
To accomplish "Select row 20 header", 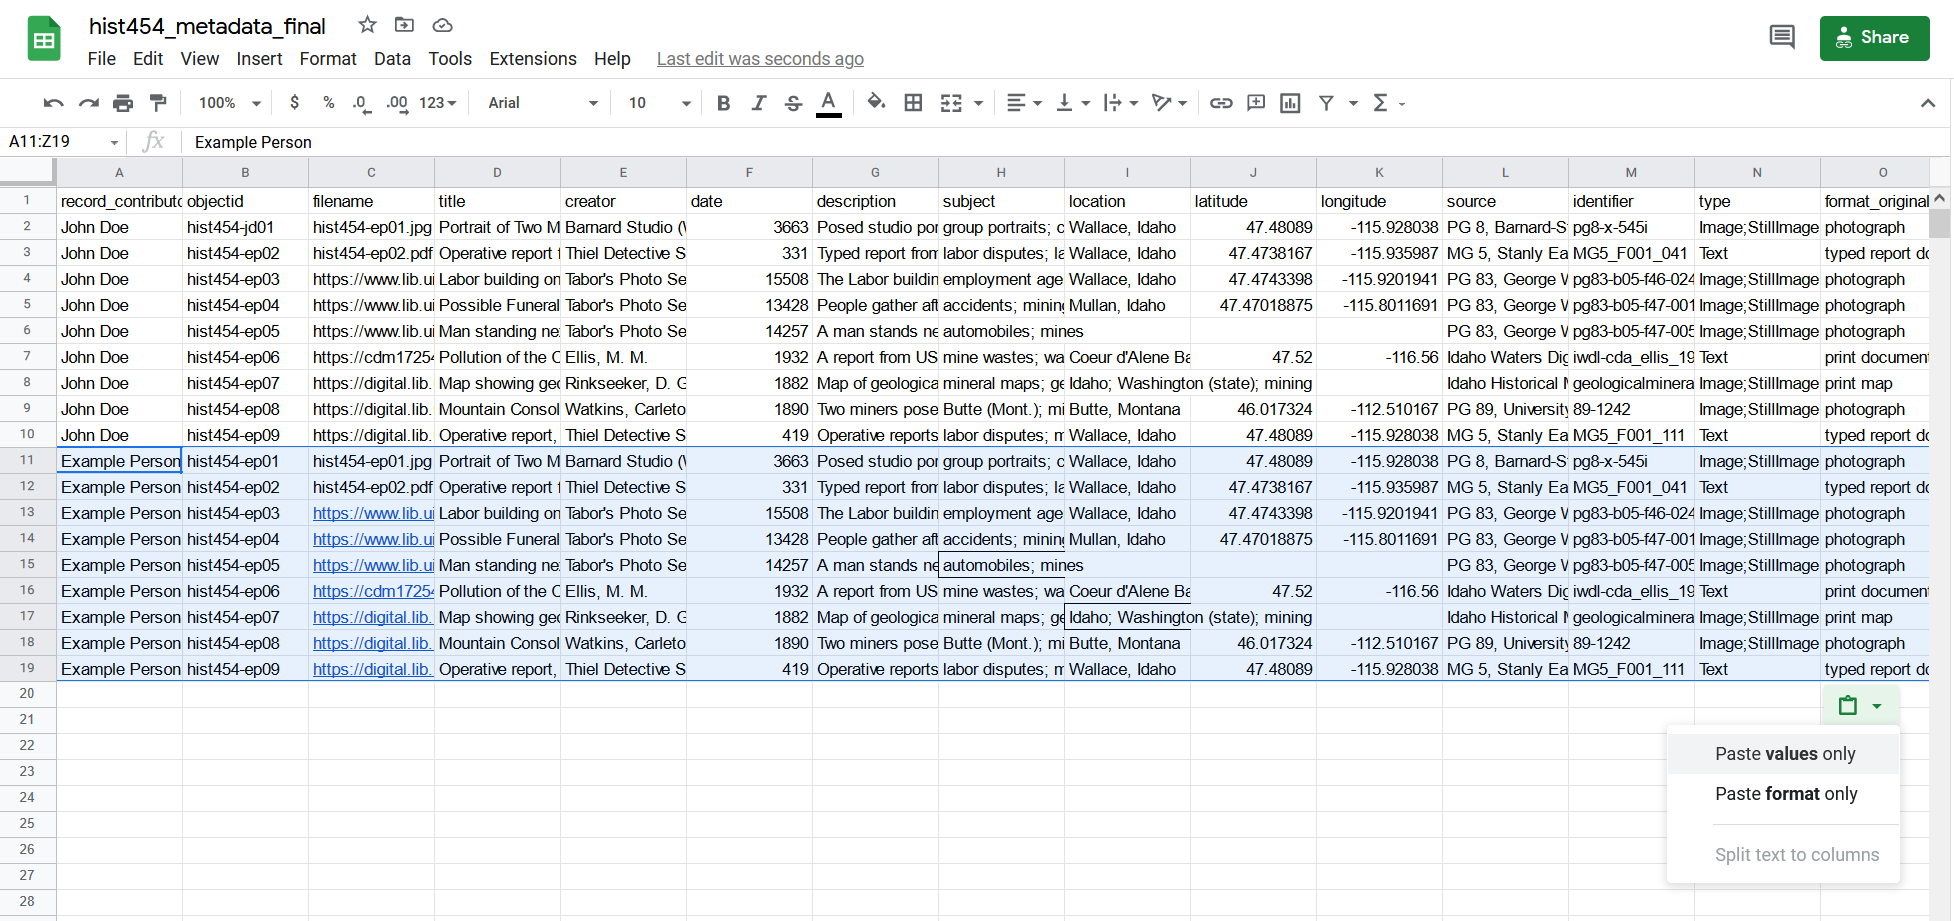I will tap(27, 694).
